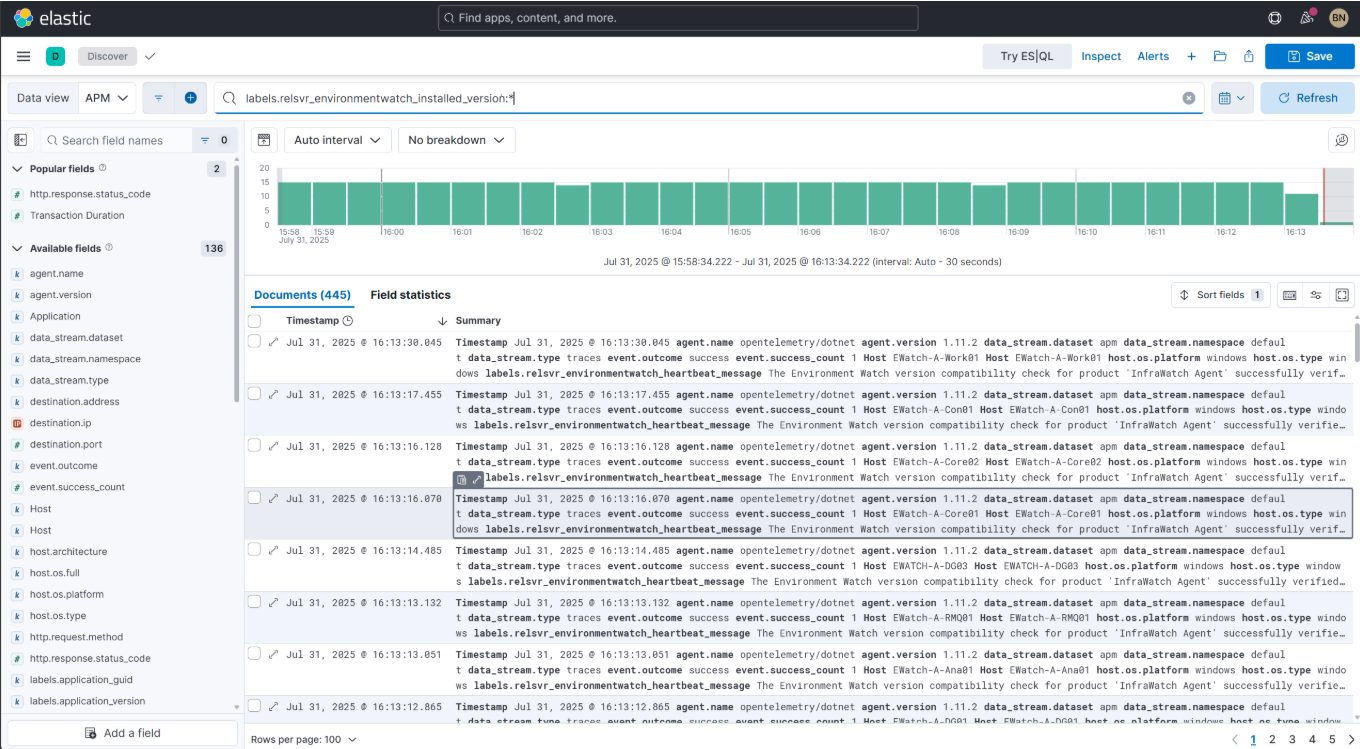Click the Refresh button
The width and height of the screenshot is (1360, 749).
1307,98
